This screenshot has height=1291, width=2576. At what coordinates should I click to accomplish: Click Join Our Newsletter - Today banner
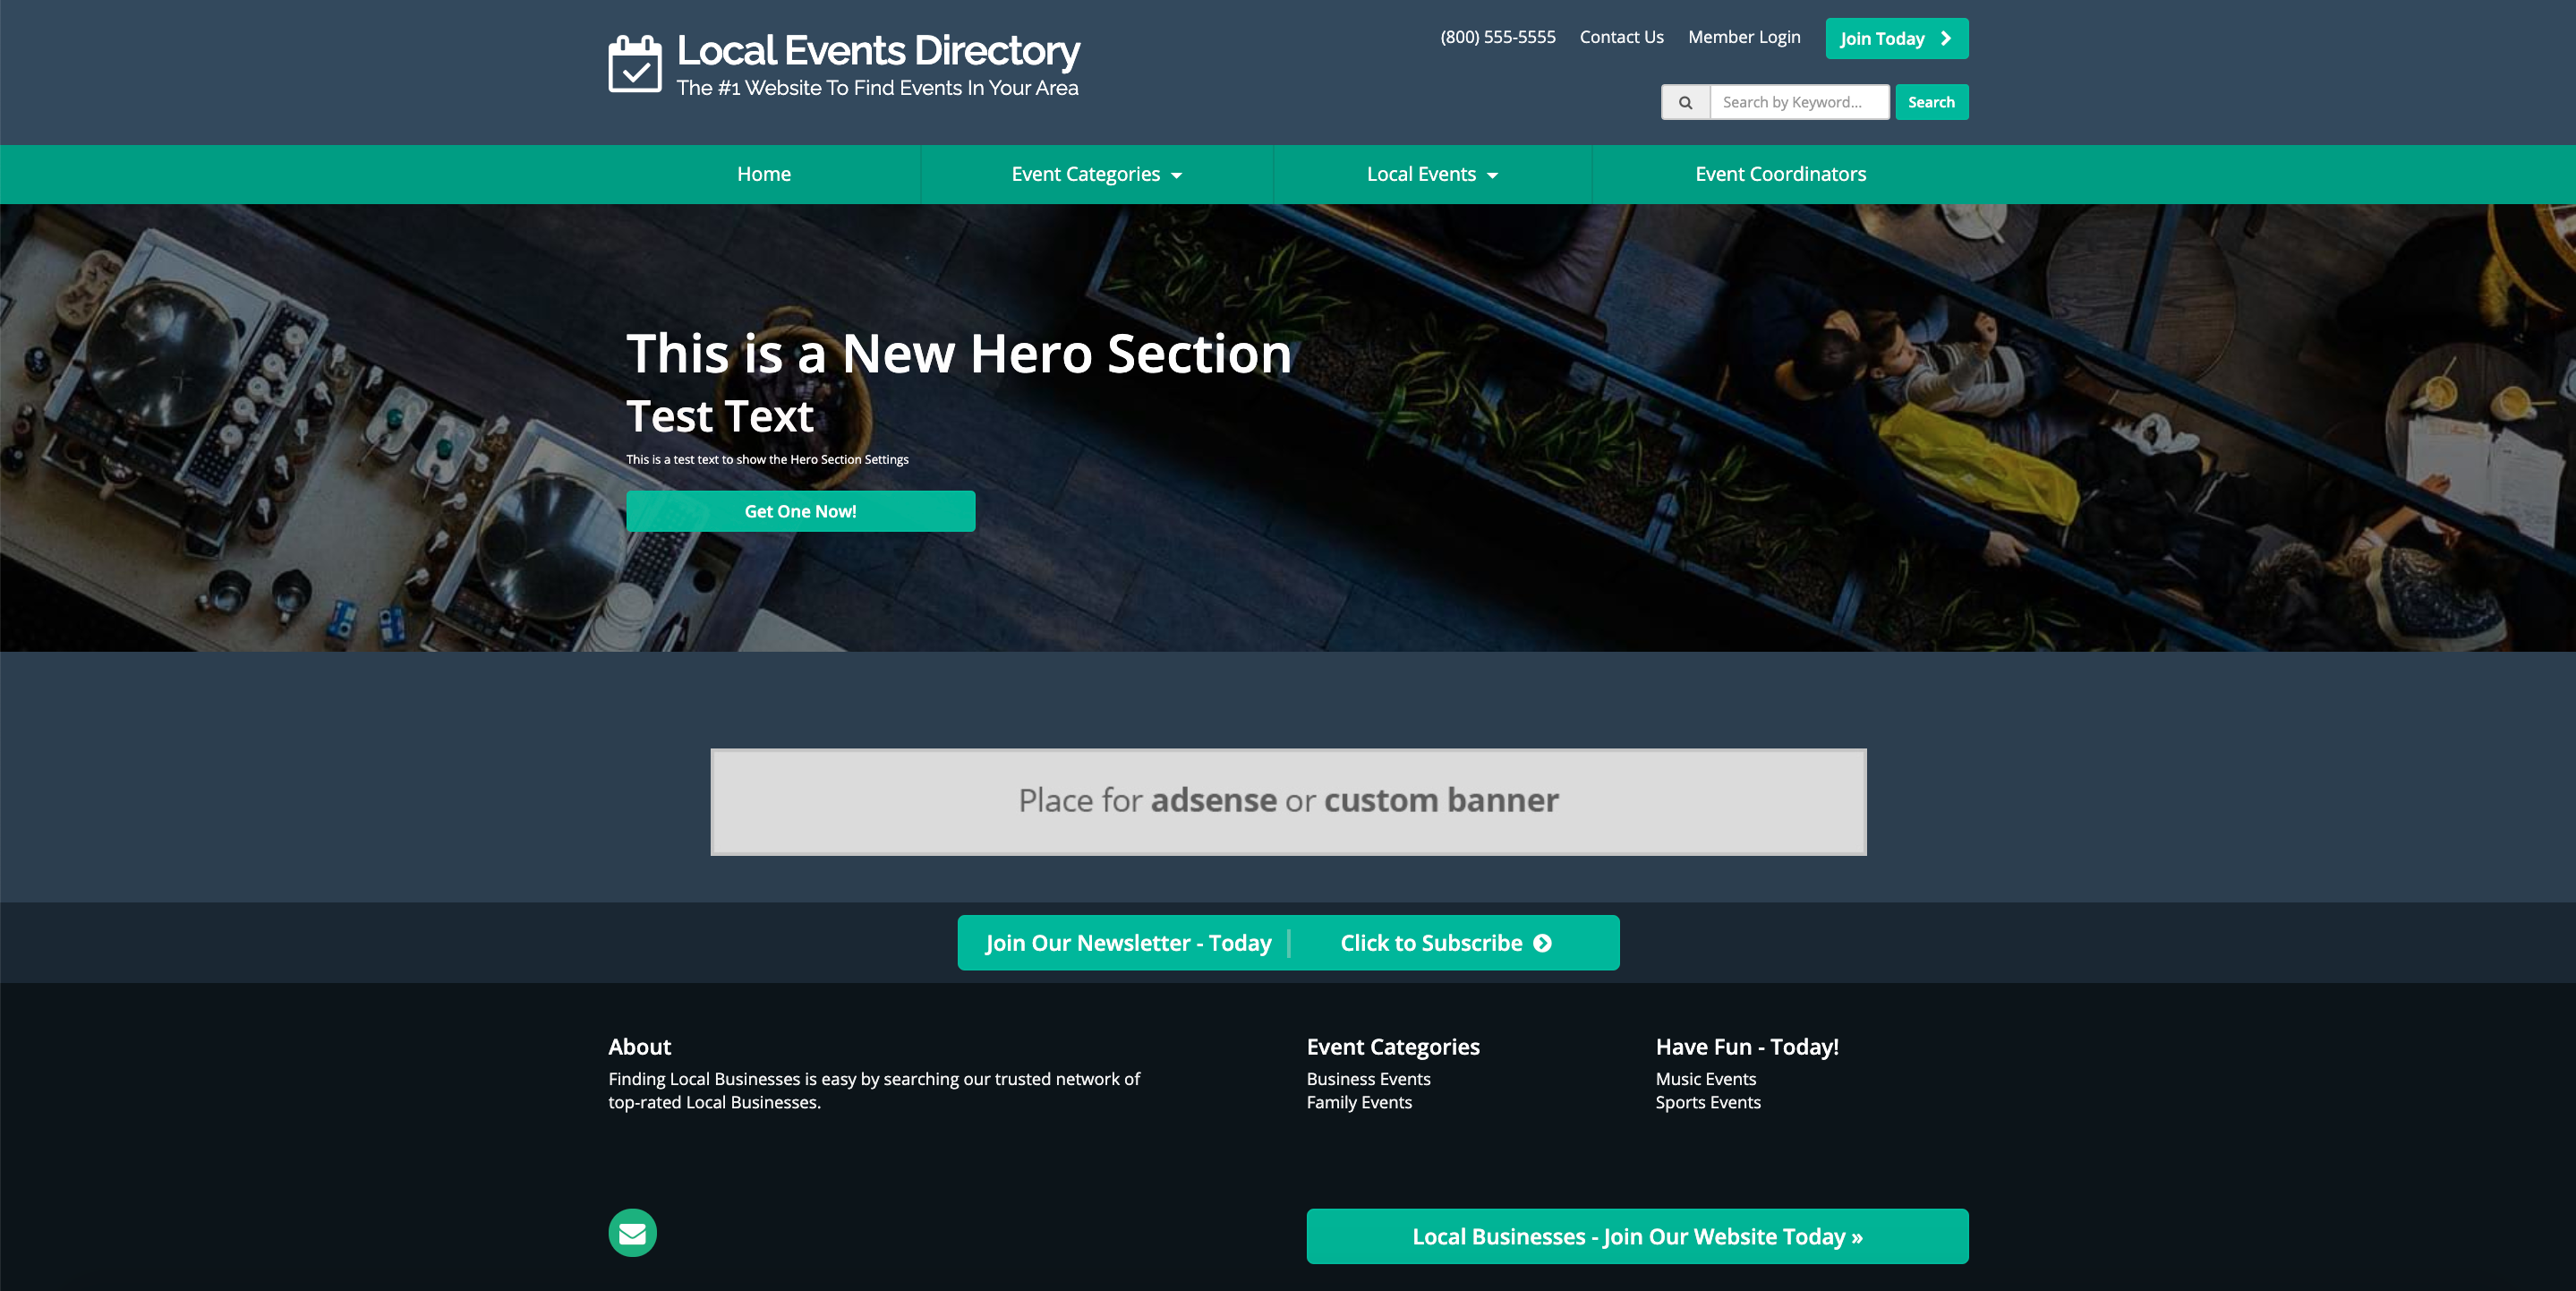[1128, 943]
